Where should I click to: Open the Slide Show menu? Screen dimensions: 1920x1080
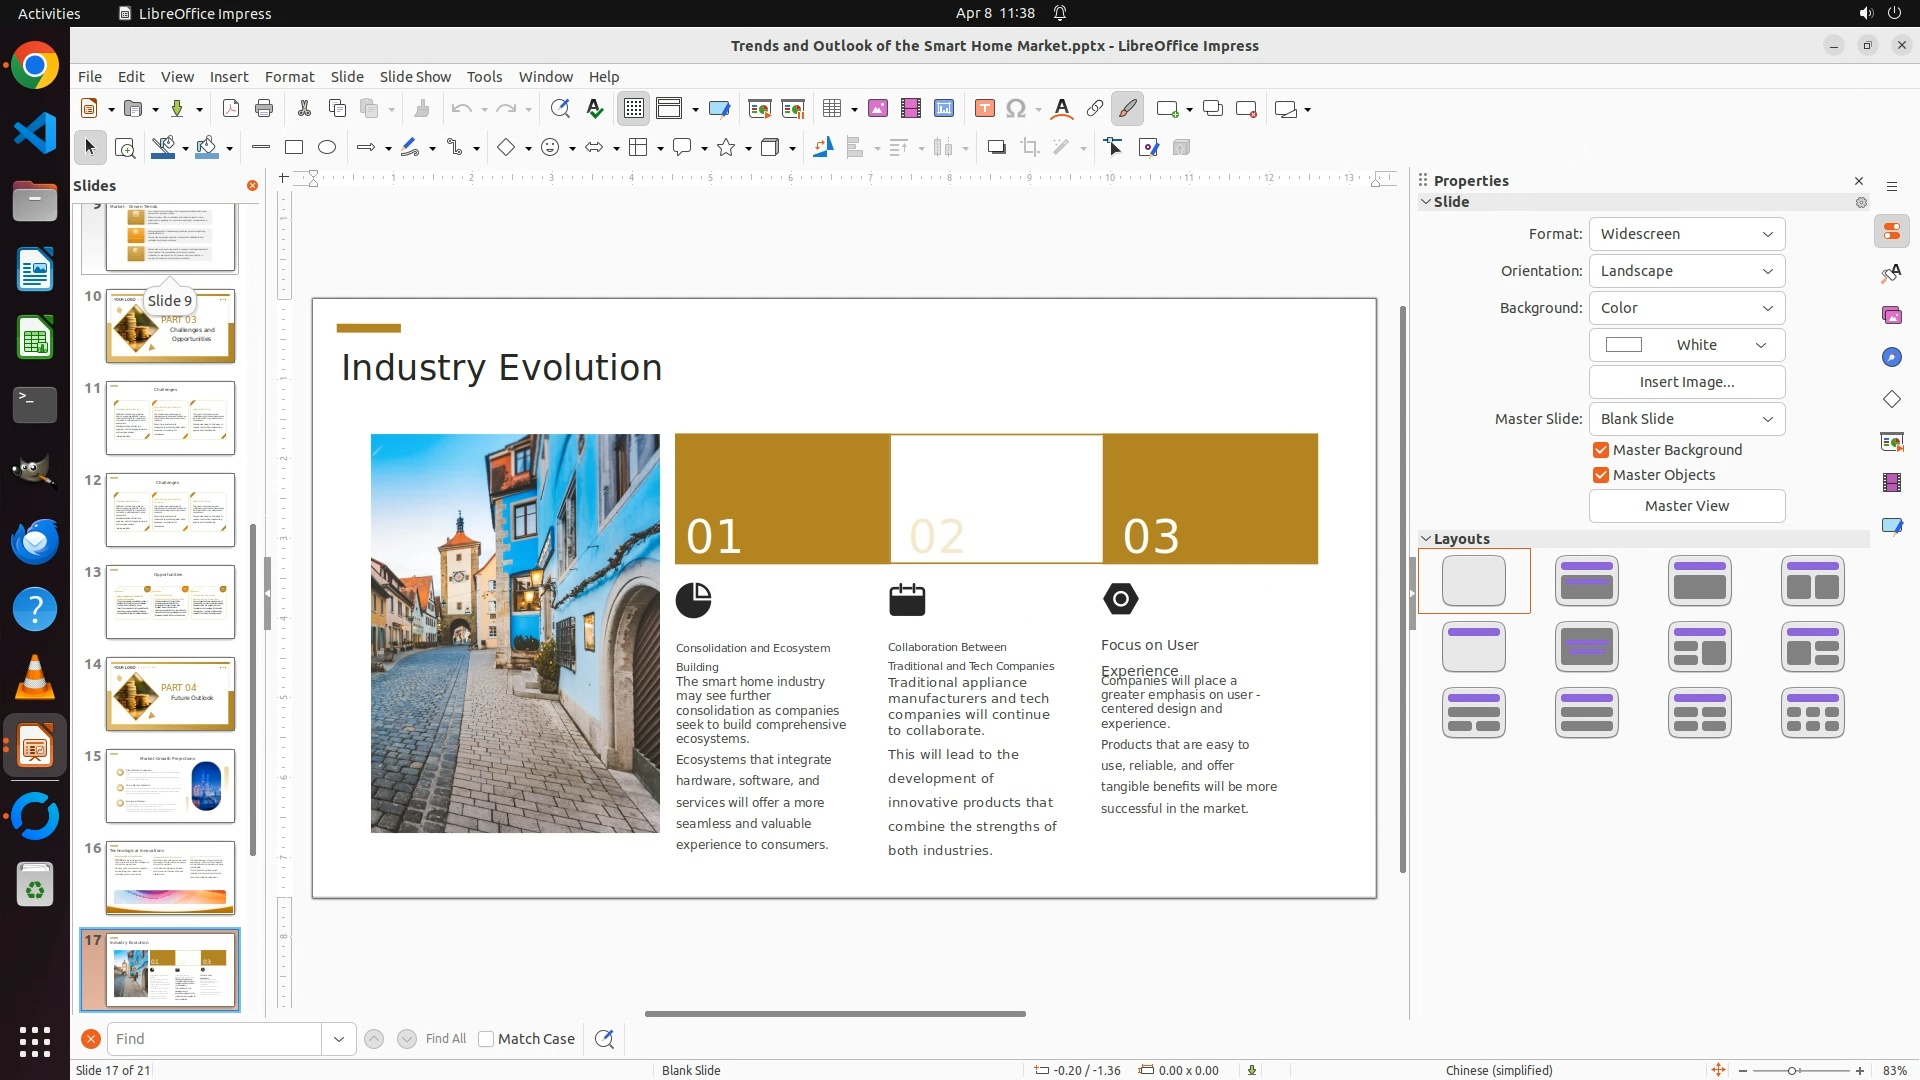pos(415,77)
